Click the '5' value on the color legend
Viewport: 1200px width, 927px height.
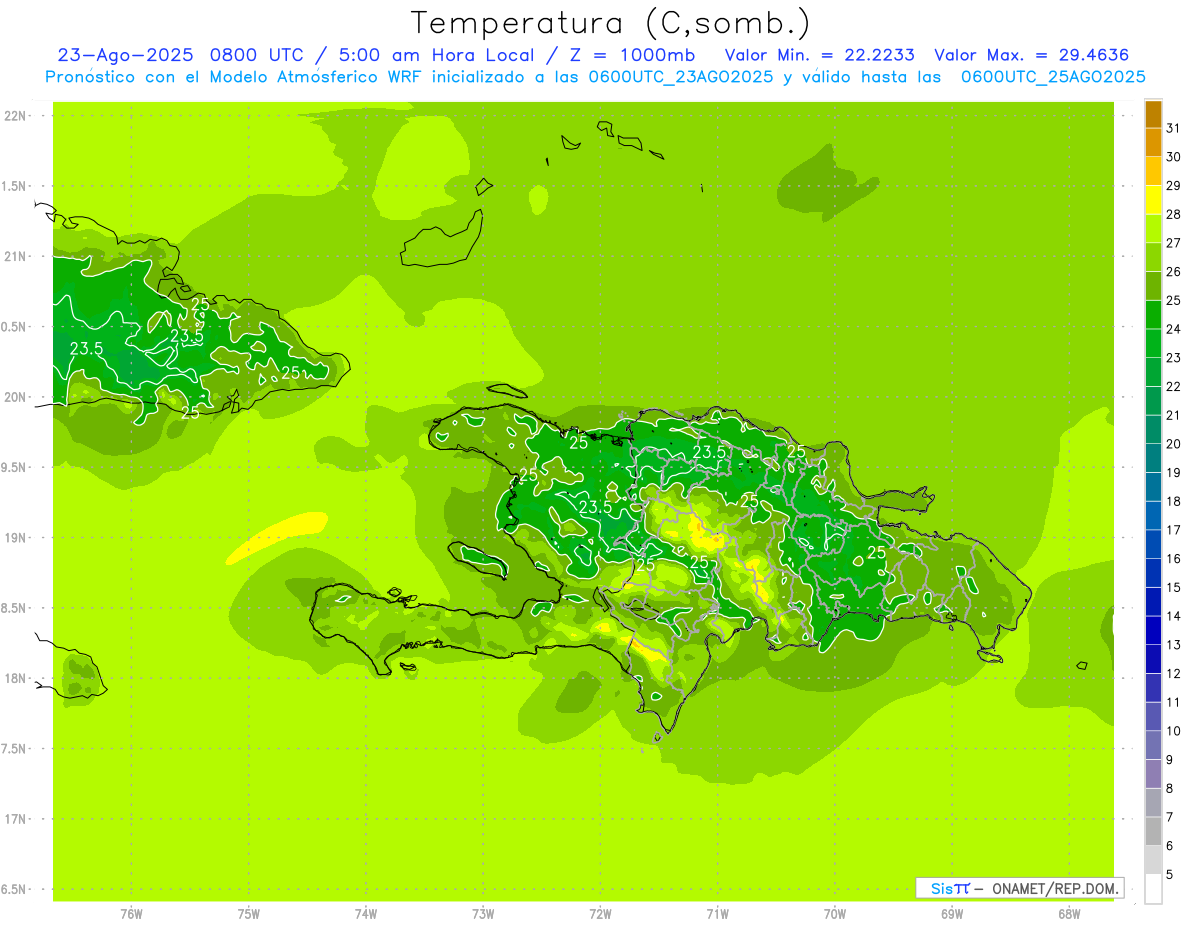pyautogui.click(x=1170, y=875)
